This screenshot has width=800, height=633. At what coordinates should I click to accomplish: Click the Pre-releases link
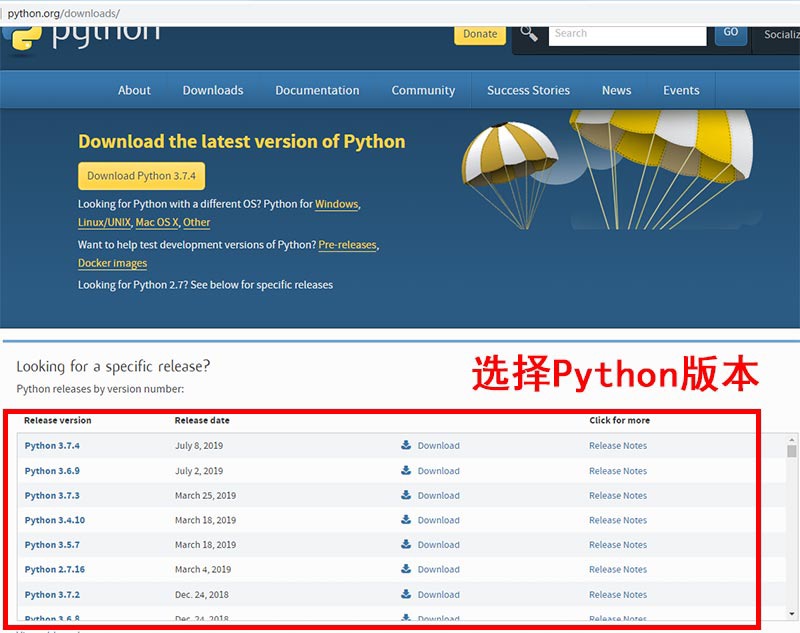coord(347,244)
